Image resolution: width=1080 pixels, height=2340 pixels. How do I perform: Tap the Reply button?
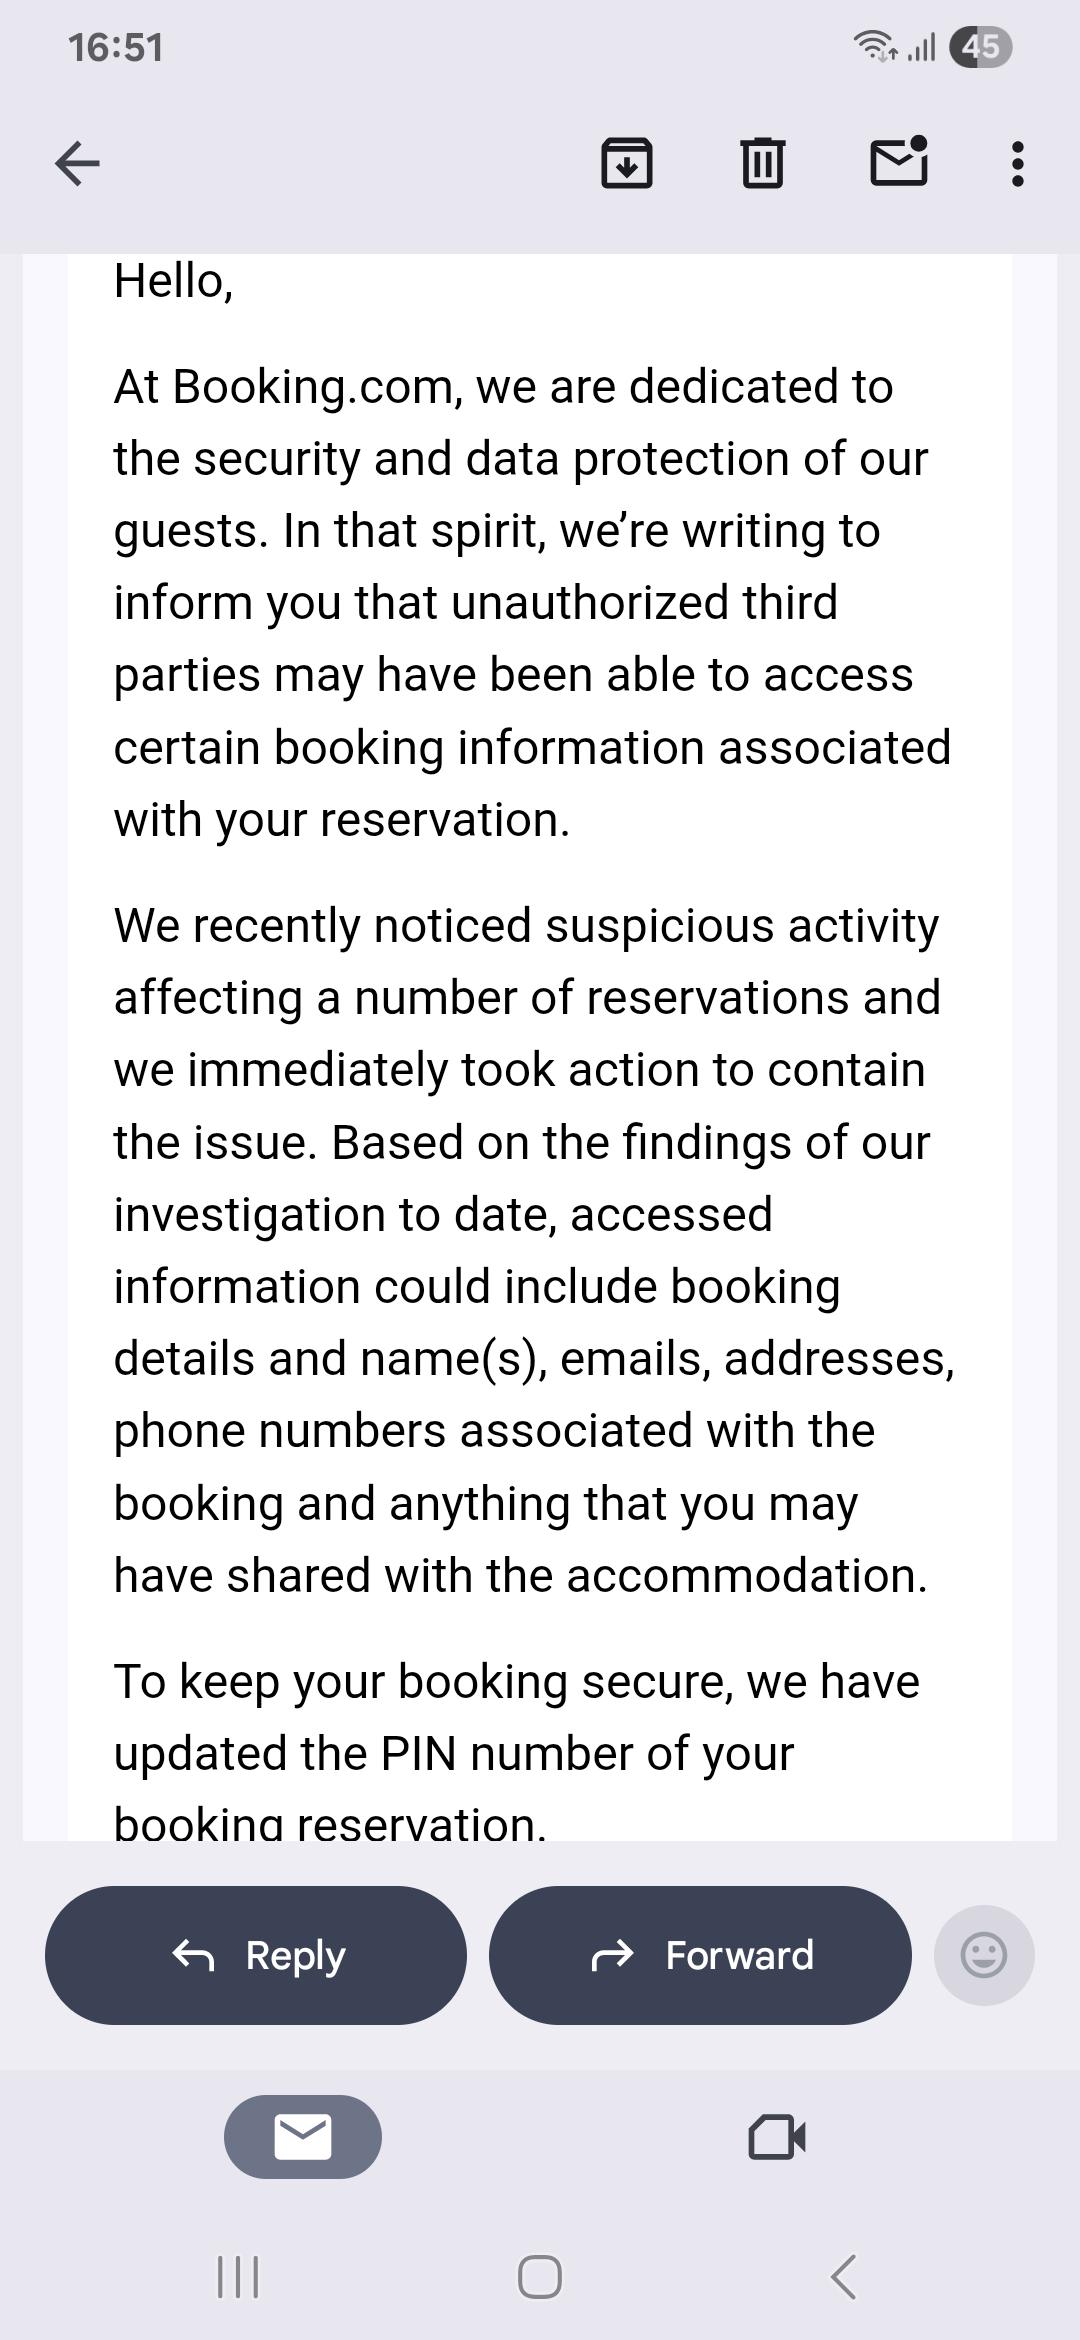(256, 1955)
